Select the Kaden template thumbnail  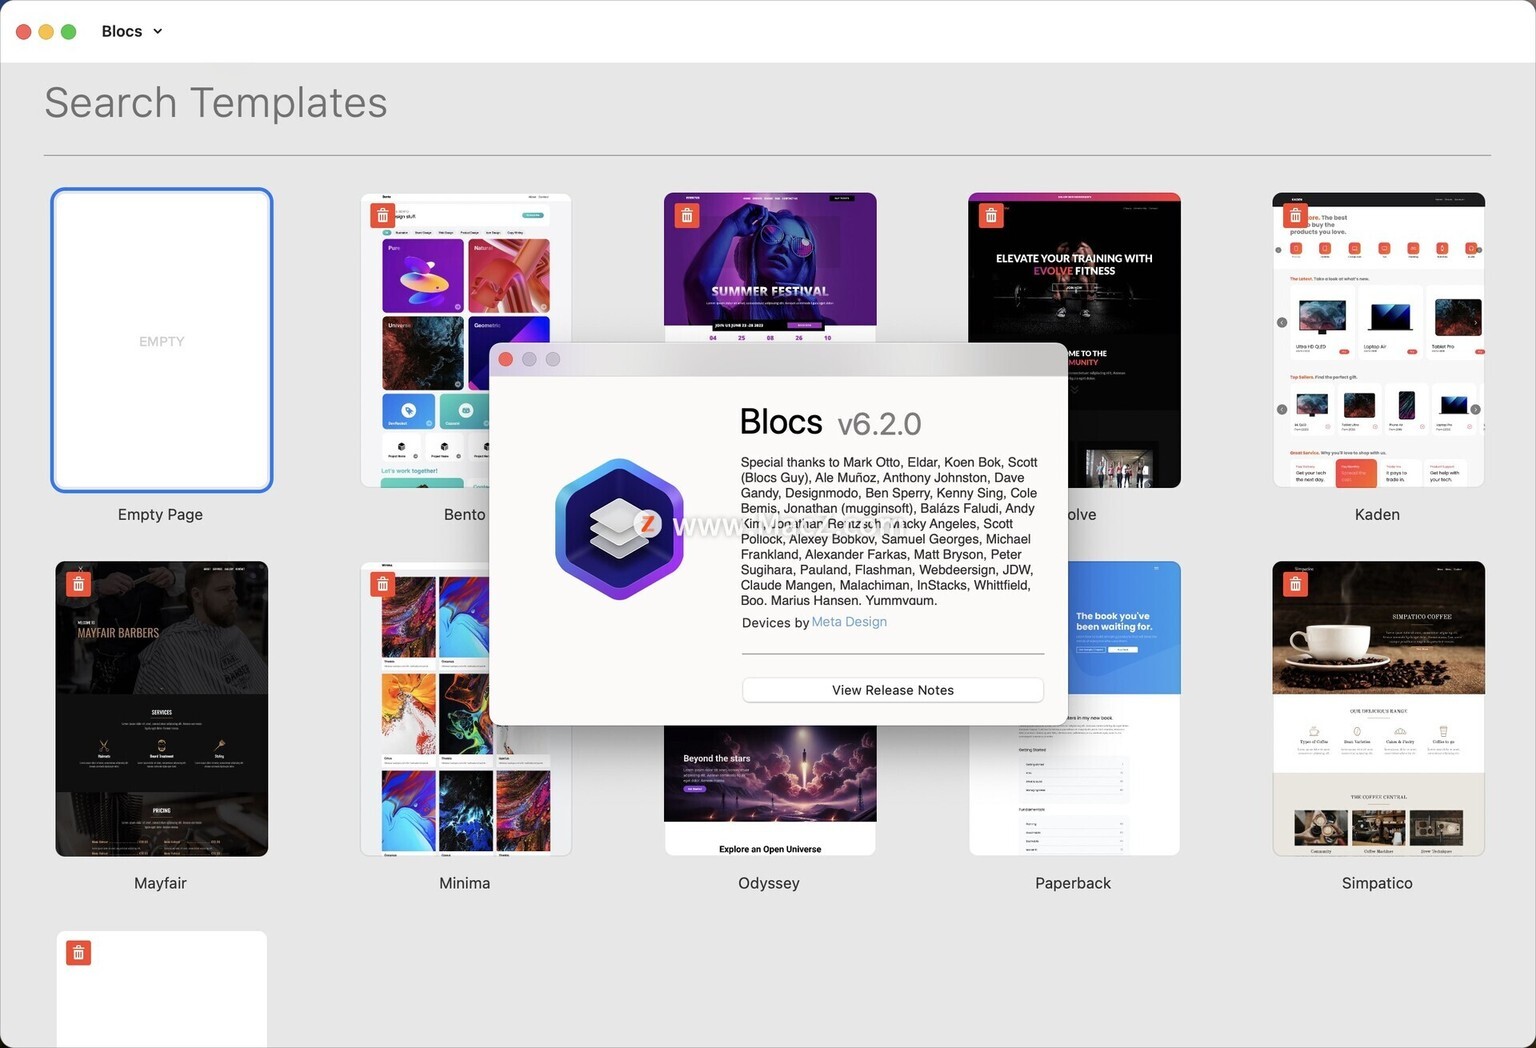coord(1378,340)
